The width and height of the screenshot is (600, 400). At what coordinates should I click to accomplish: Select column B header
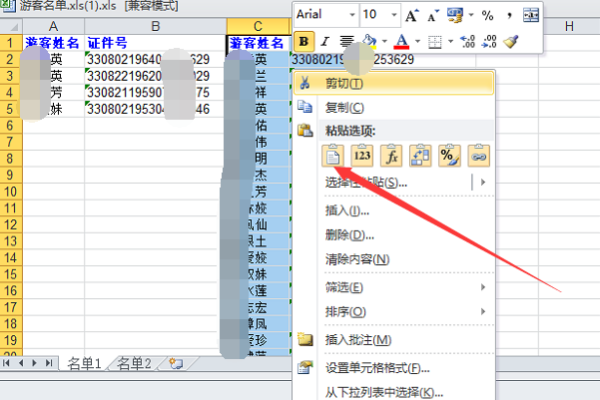(155, 26)
